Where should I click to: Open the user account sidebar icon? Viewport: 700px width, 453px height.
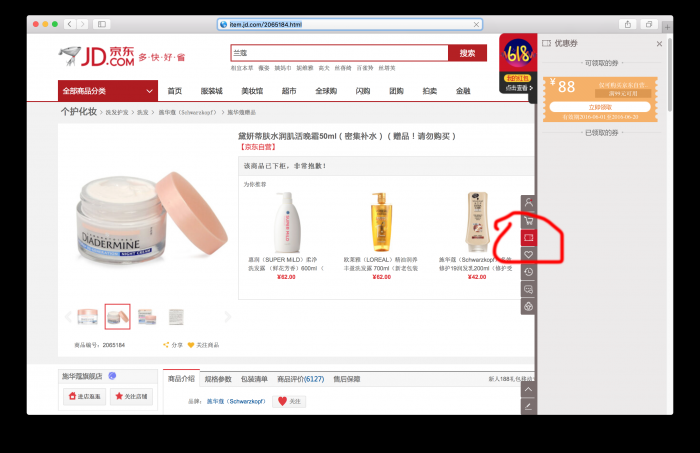point(529,203)
